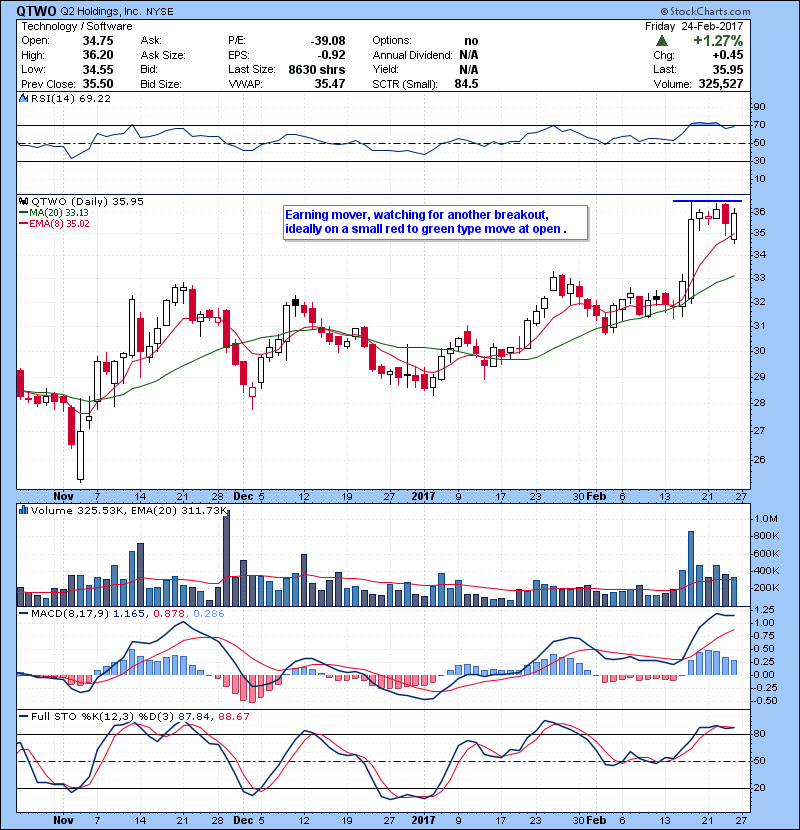
Task: Click the green up-arrow change indicator
Action: pyautogui.click(x=661, y=41)
